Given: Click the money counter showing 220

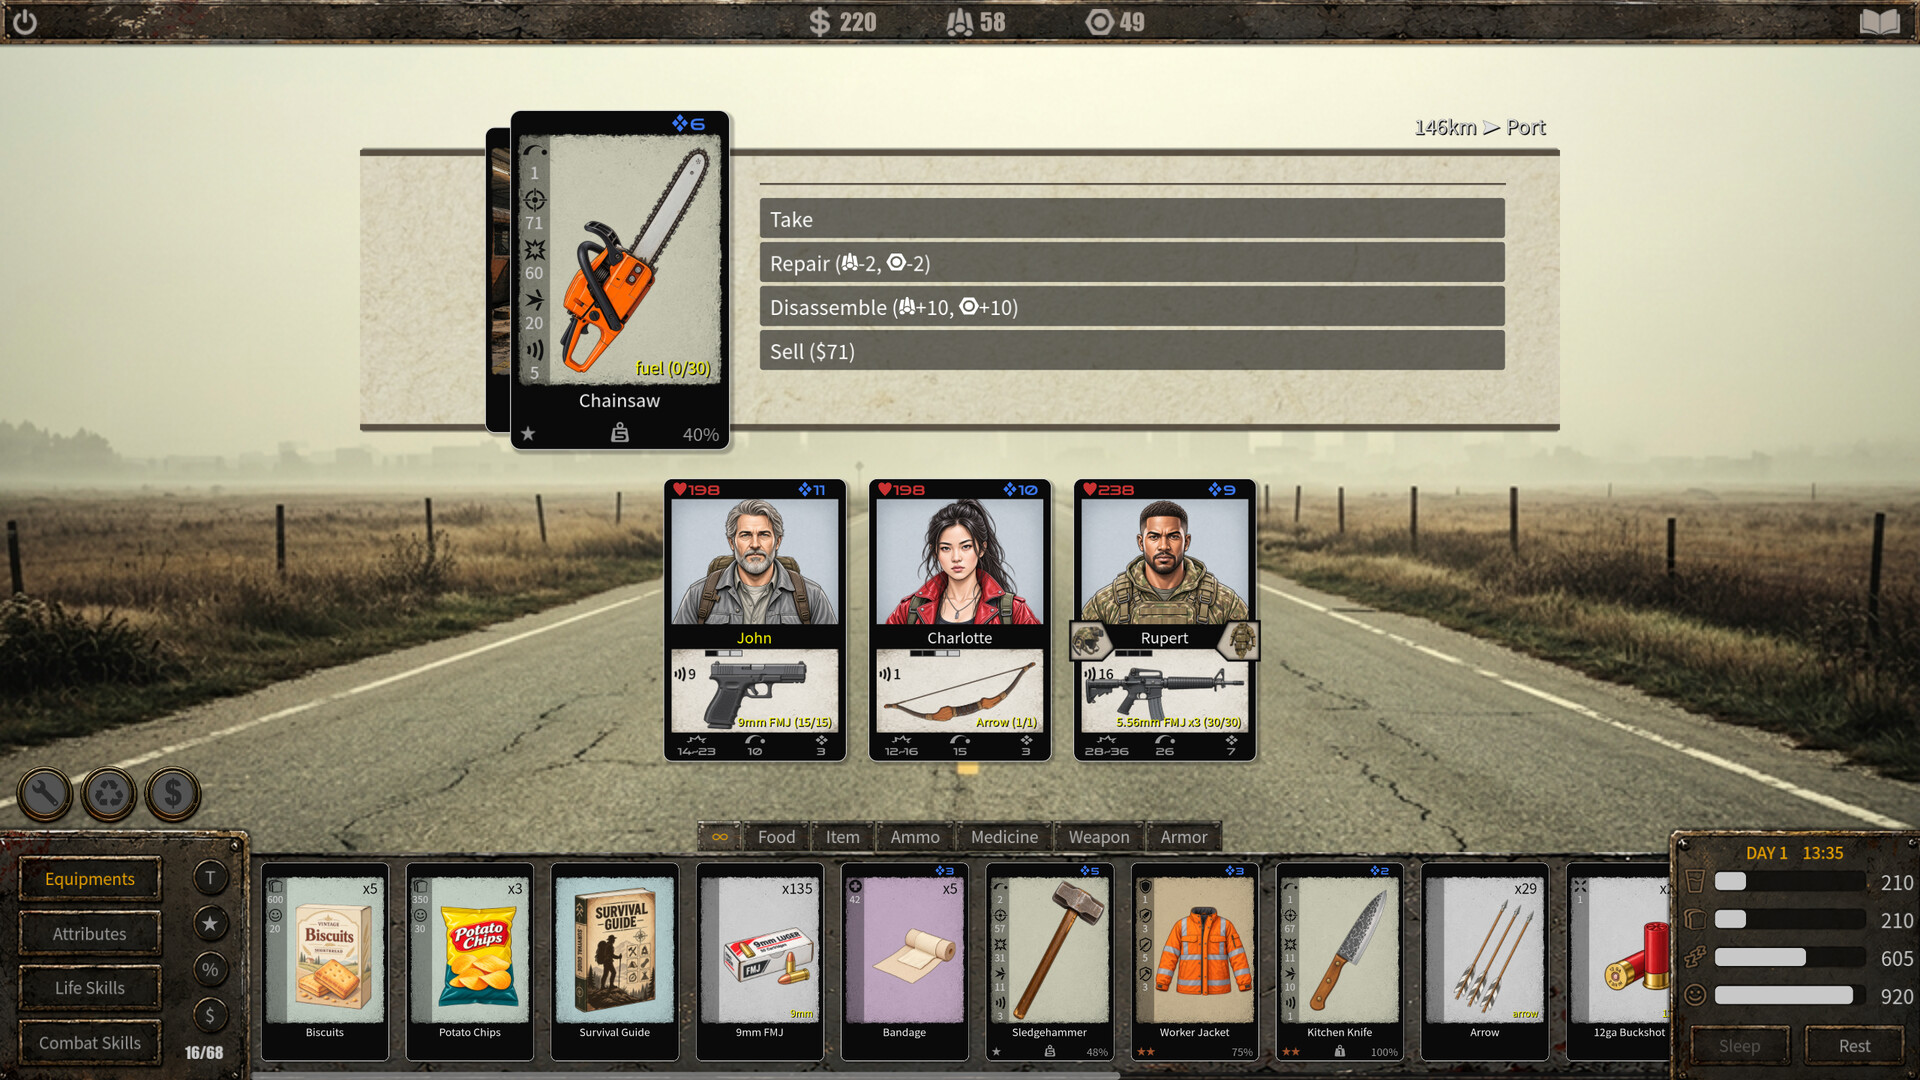Looking at the screenshot, I should click(843, 22).
